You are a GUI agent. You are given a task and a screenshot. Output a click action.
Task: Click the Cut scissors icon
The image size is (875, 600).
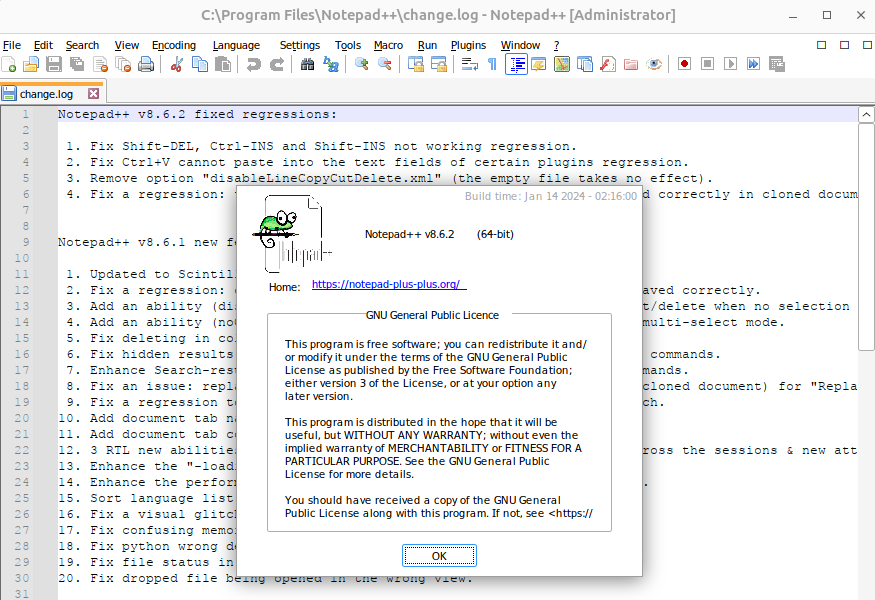coord(177,64)
